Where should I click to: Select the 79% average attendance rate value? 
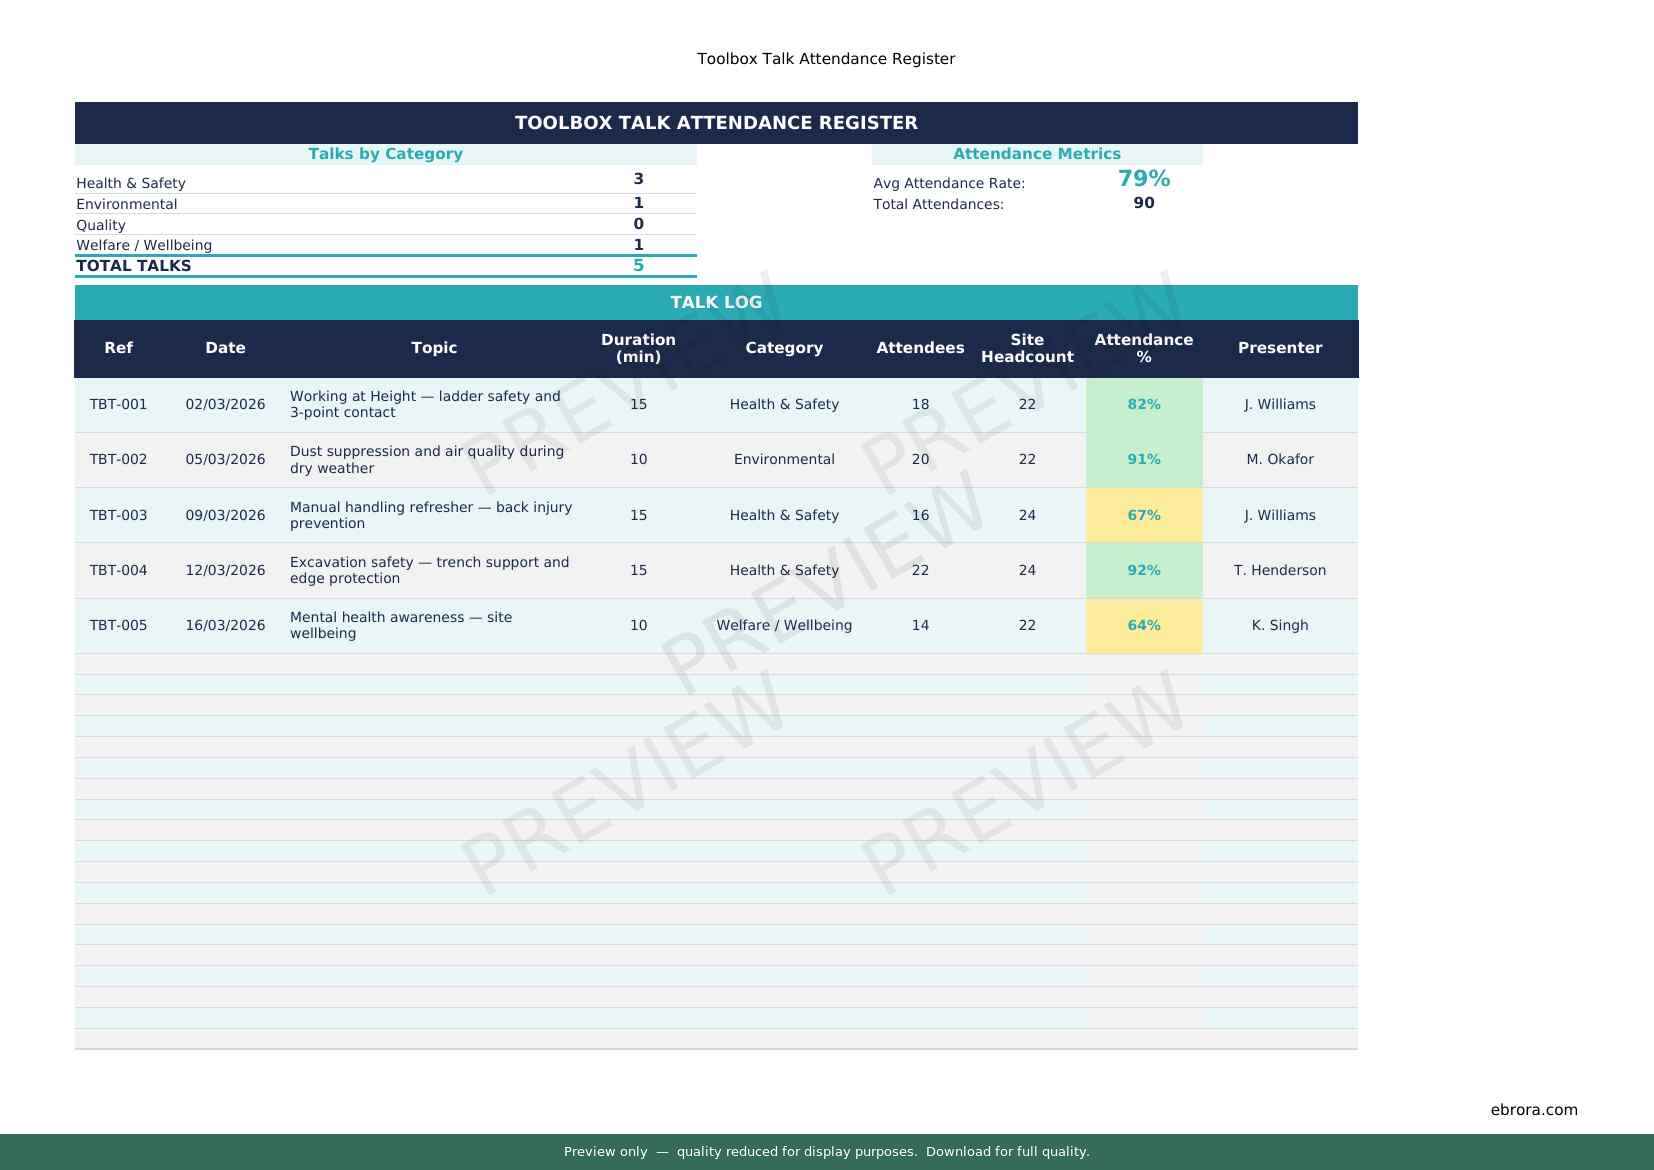point(1143,179)
